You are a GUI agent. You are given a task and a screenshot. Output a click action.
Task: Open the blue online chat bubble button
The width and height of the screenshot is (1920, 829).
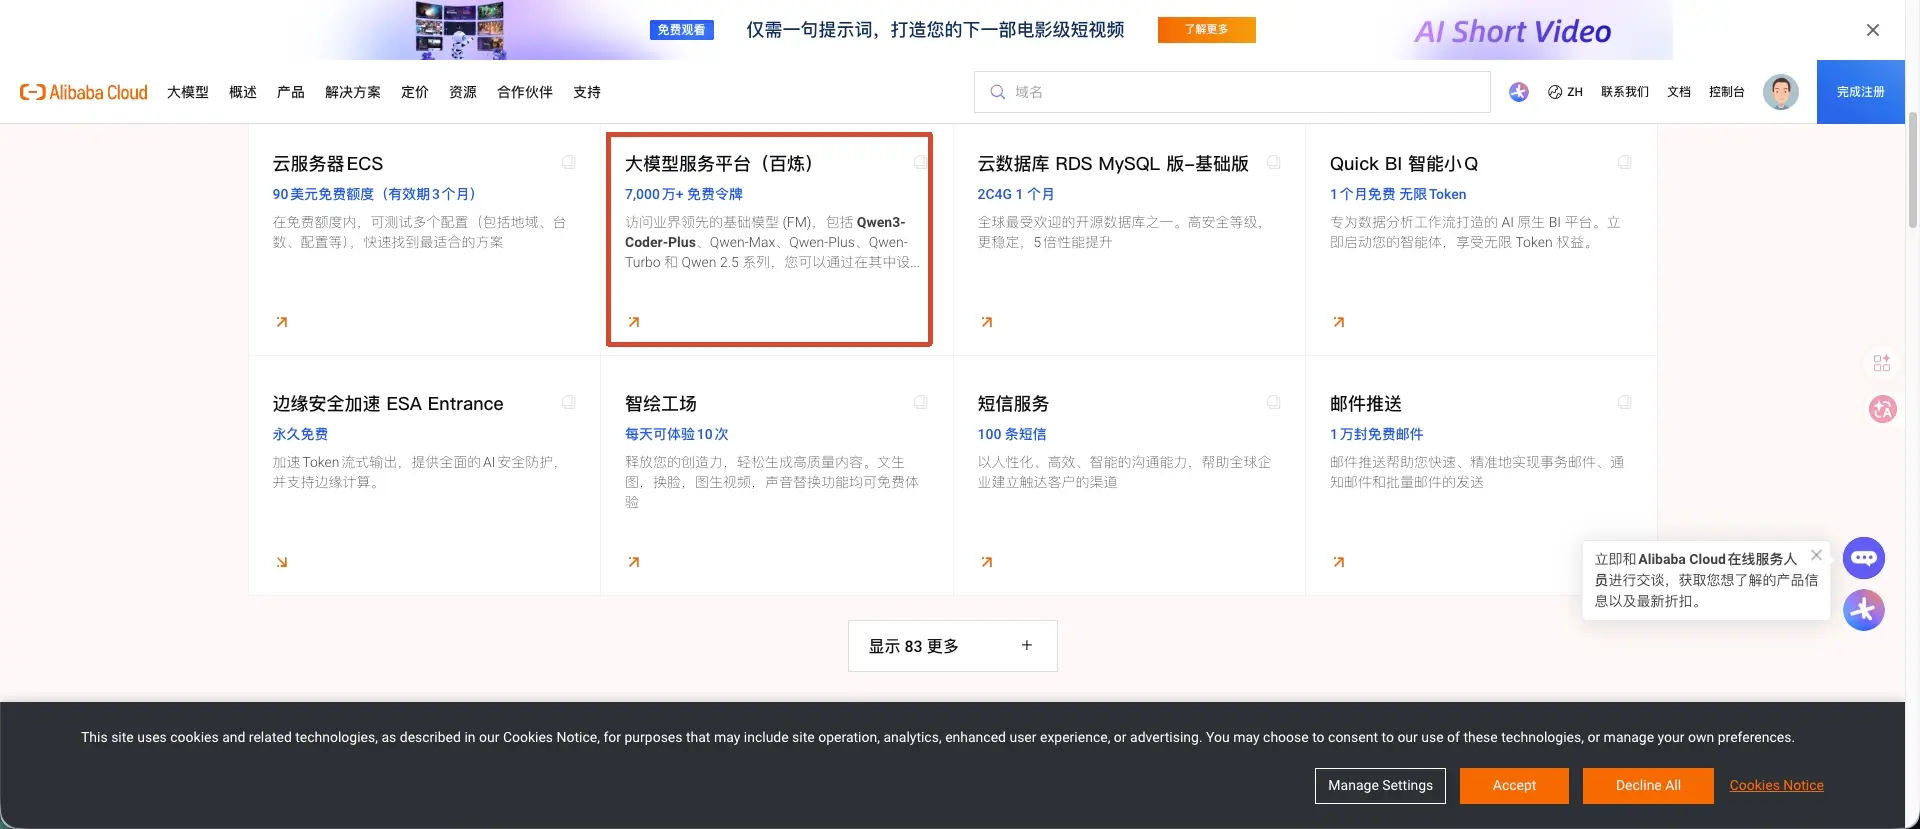(1864, 558)
